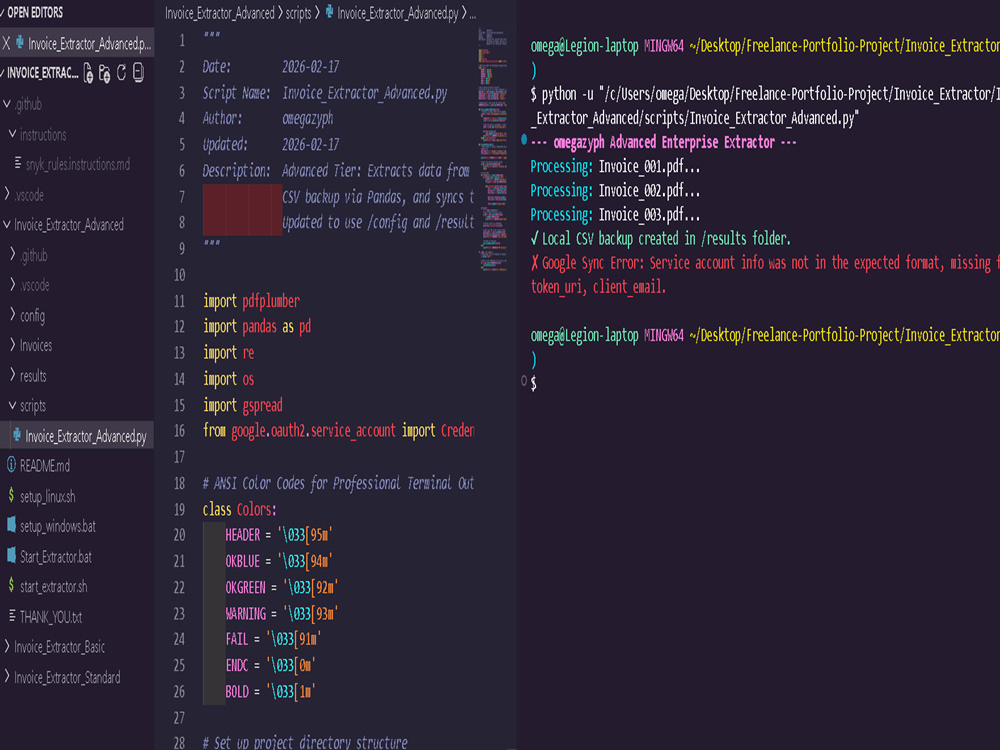Viewport: 1000px width, 750px height.
Task: Open README.md in the explorer
Action: pos(45,466)
